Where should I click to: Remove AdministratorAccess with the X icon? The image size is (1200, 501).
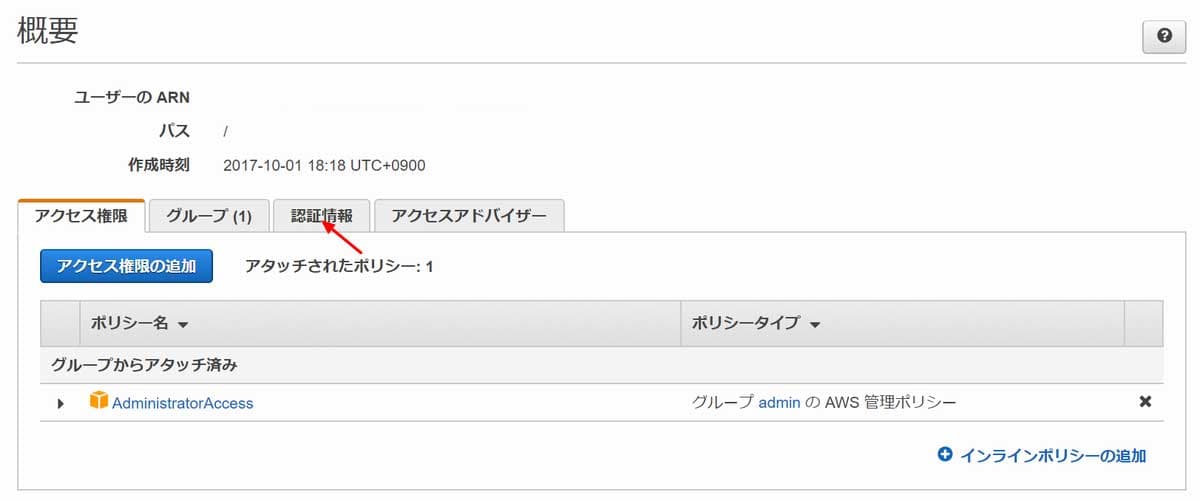click(1145, 402)
